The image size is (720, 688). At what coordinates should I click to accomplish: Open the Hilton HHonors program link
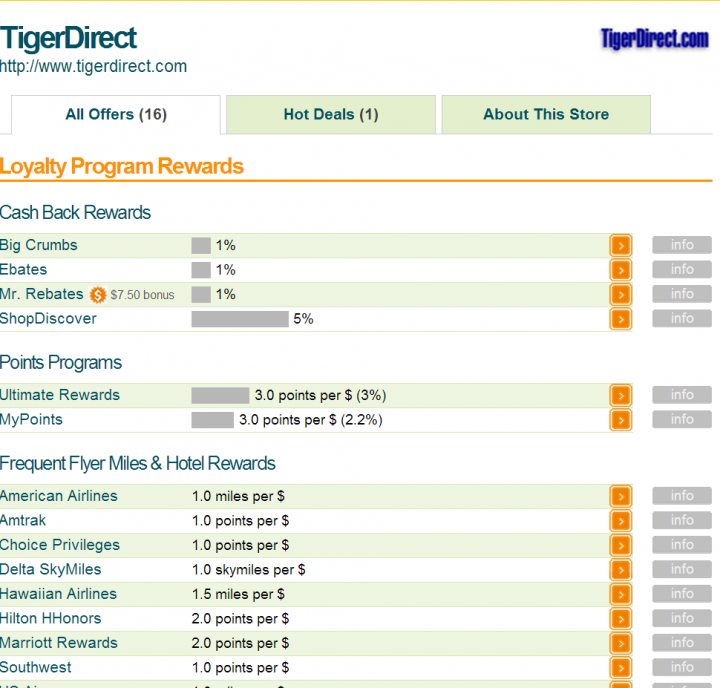pos(51,618)
